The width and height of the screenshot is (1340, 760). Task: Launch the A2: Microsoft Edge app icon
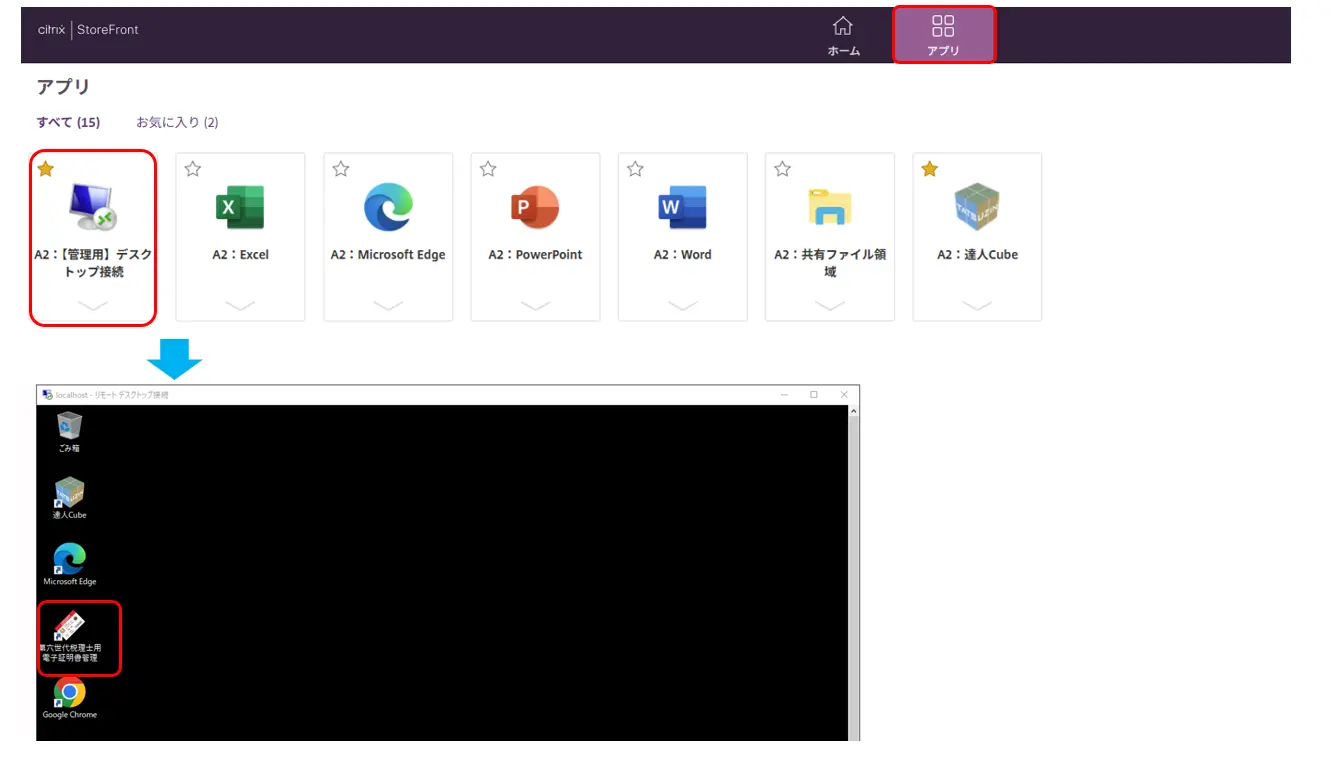(388, 207)
